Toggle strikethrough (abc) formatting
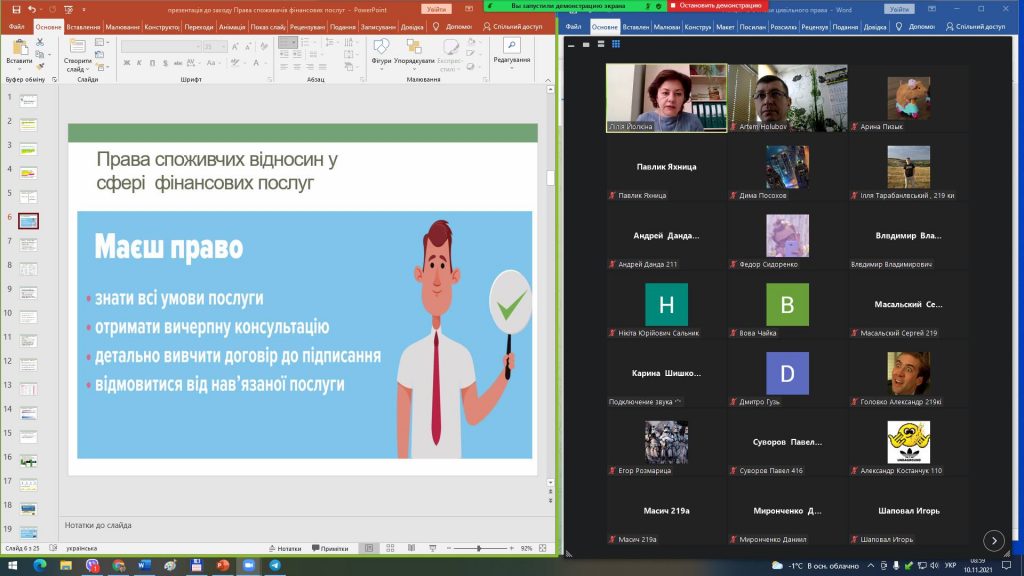Image resolution: width=1024 pixels, height=576 pixels. point(178,63)
